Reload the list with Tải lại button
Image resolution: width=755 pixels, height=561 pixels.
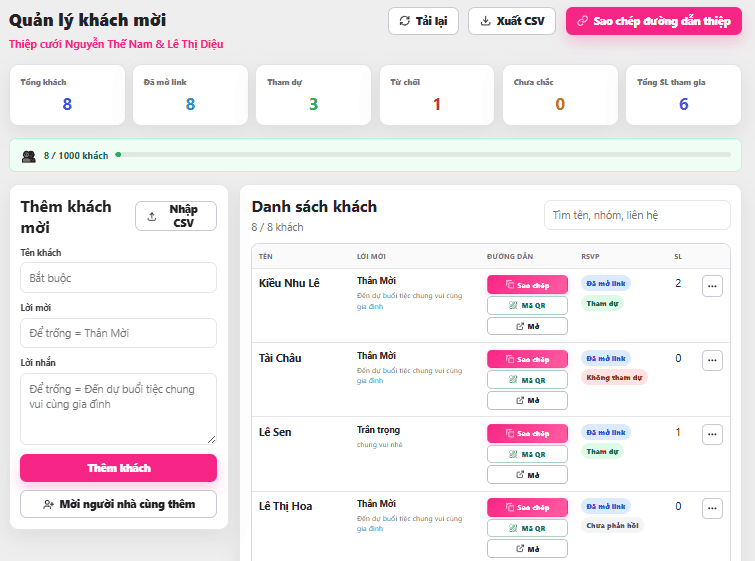point(423,21)
